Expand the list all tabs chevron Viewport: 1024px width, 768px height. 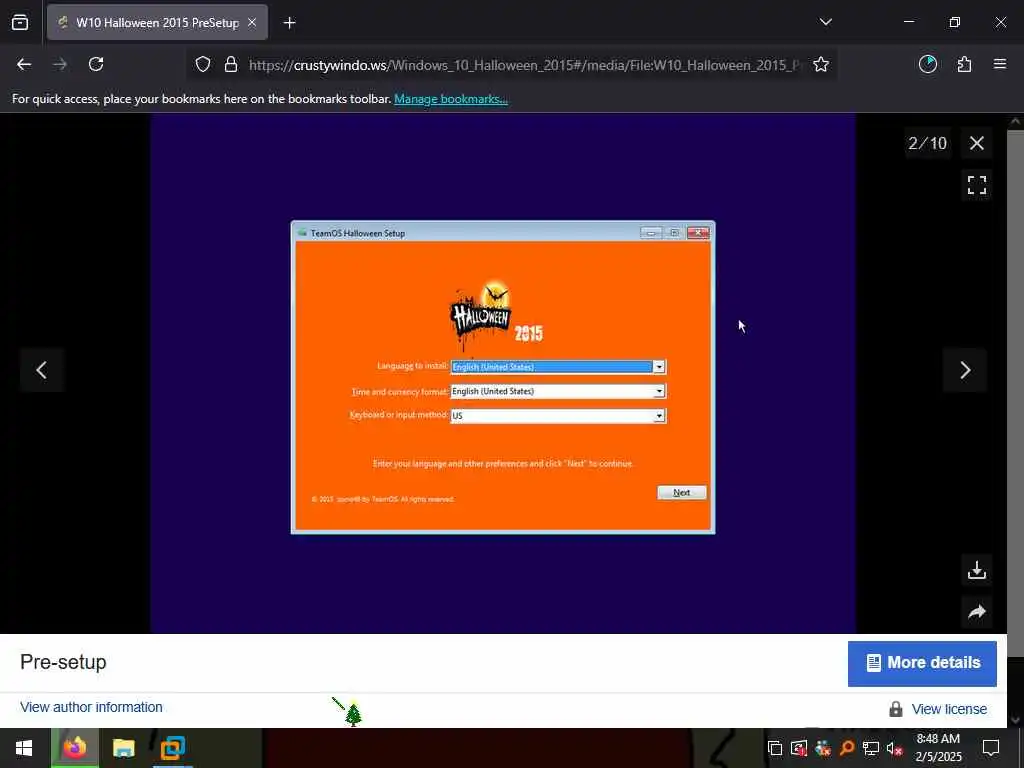[x=825, y=22]
